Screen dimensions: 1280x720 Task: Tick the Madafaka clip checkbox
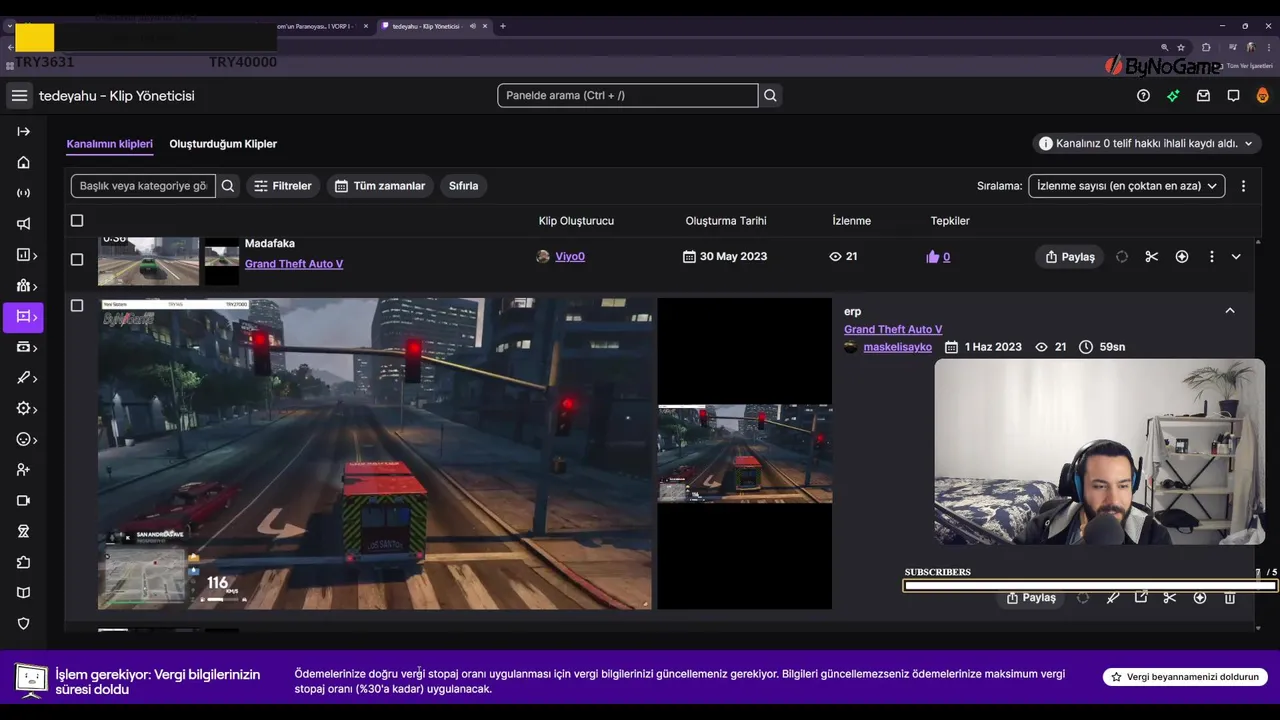click(x=77, y=259)
